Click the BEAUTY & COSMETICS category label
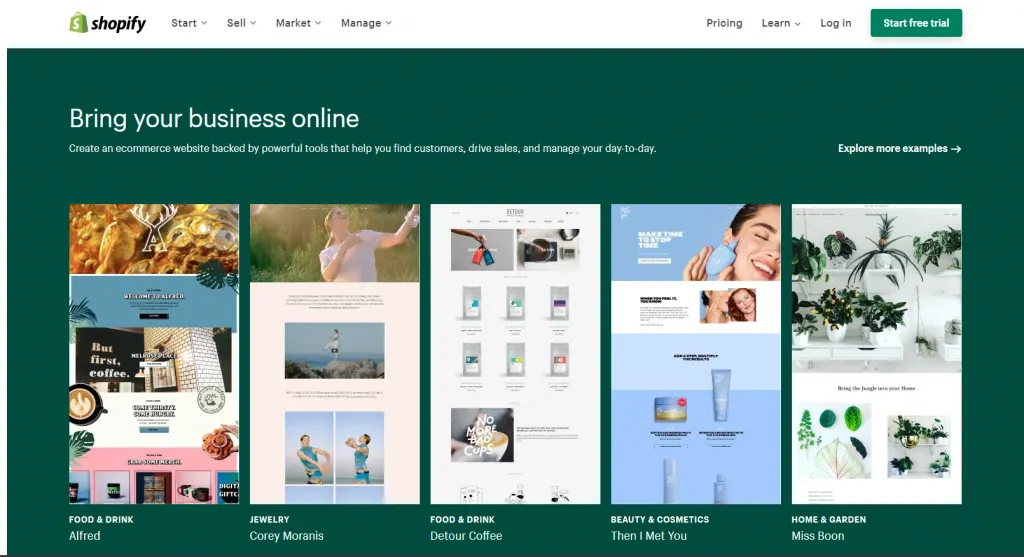Image resolution: width=1024 pixels, height=557 pixels. (660, 520)
